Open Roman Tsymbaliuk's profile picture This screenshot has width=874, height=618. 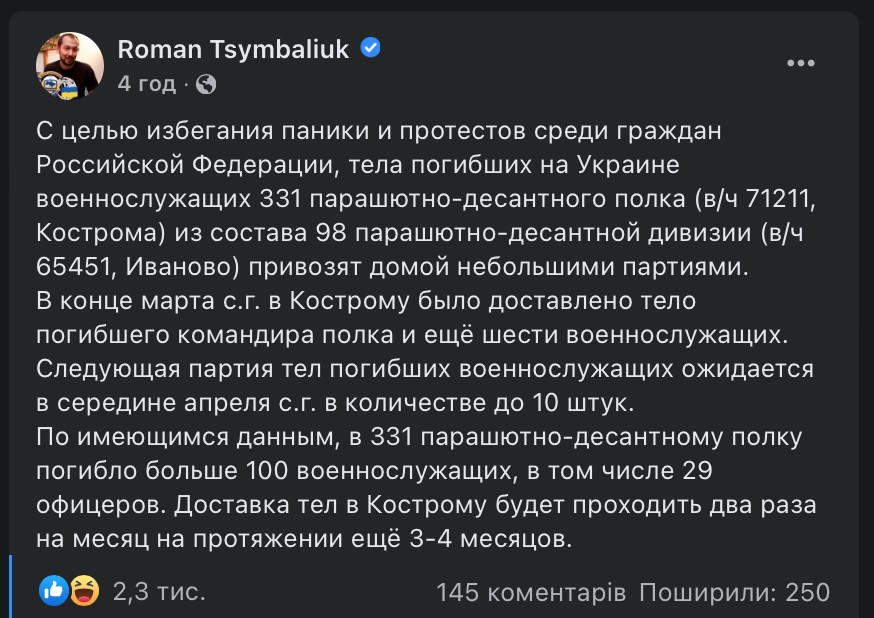(70, 66)
